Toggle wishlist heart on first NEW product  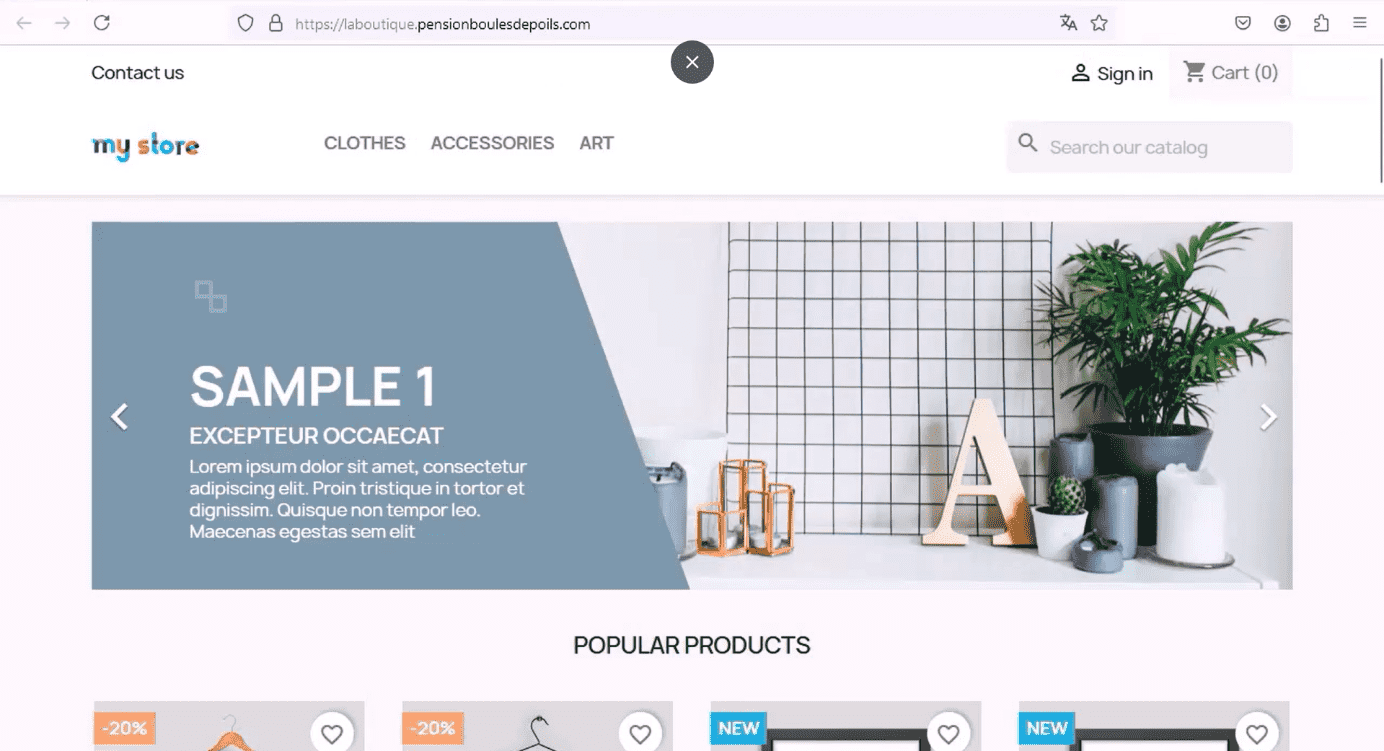(948, 734)
